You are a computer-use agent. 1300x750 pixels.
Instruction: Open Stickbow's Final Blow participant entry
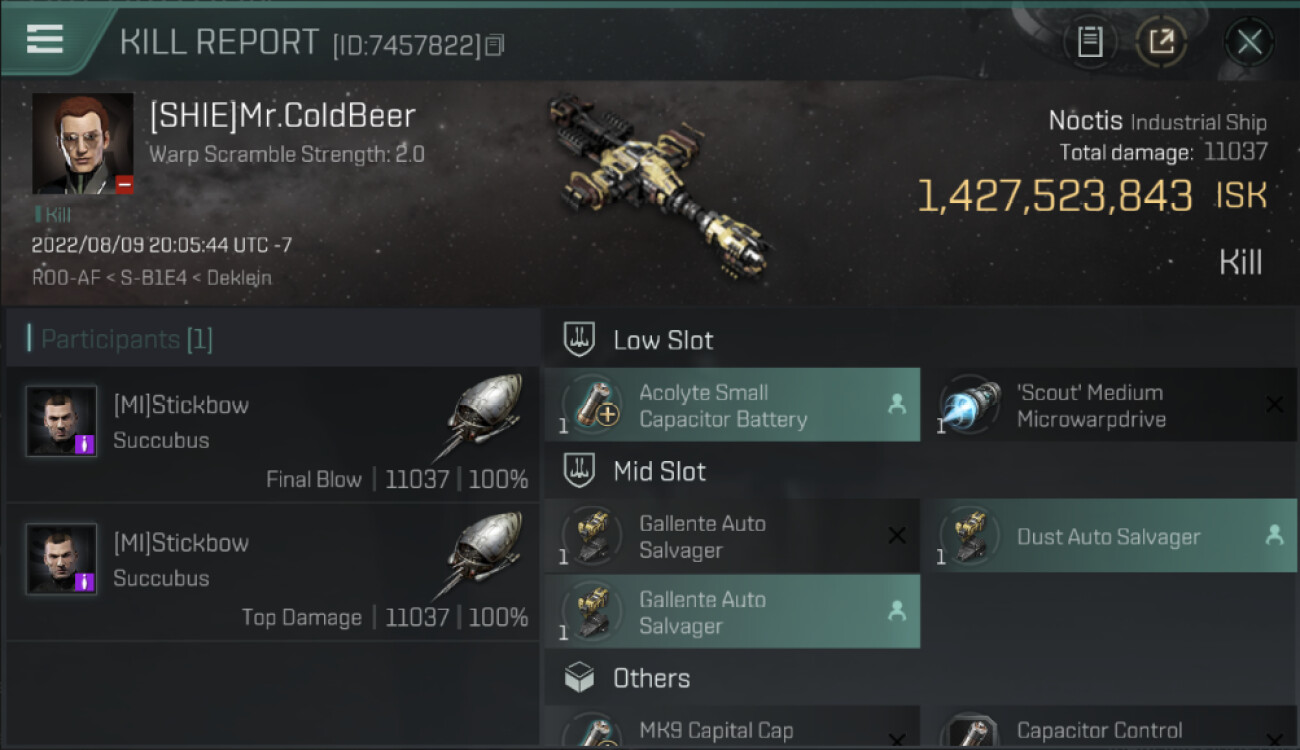click(x=272, y=434)
